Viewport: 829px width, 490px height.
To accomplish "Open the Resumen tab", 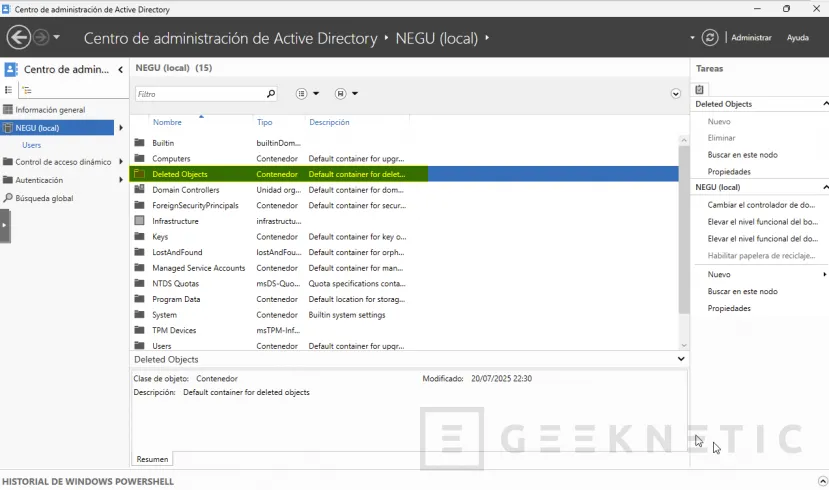I will (x=152, y=459).
